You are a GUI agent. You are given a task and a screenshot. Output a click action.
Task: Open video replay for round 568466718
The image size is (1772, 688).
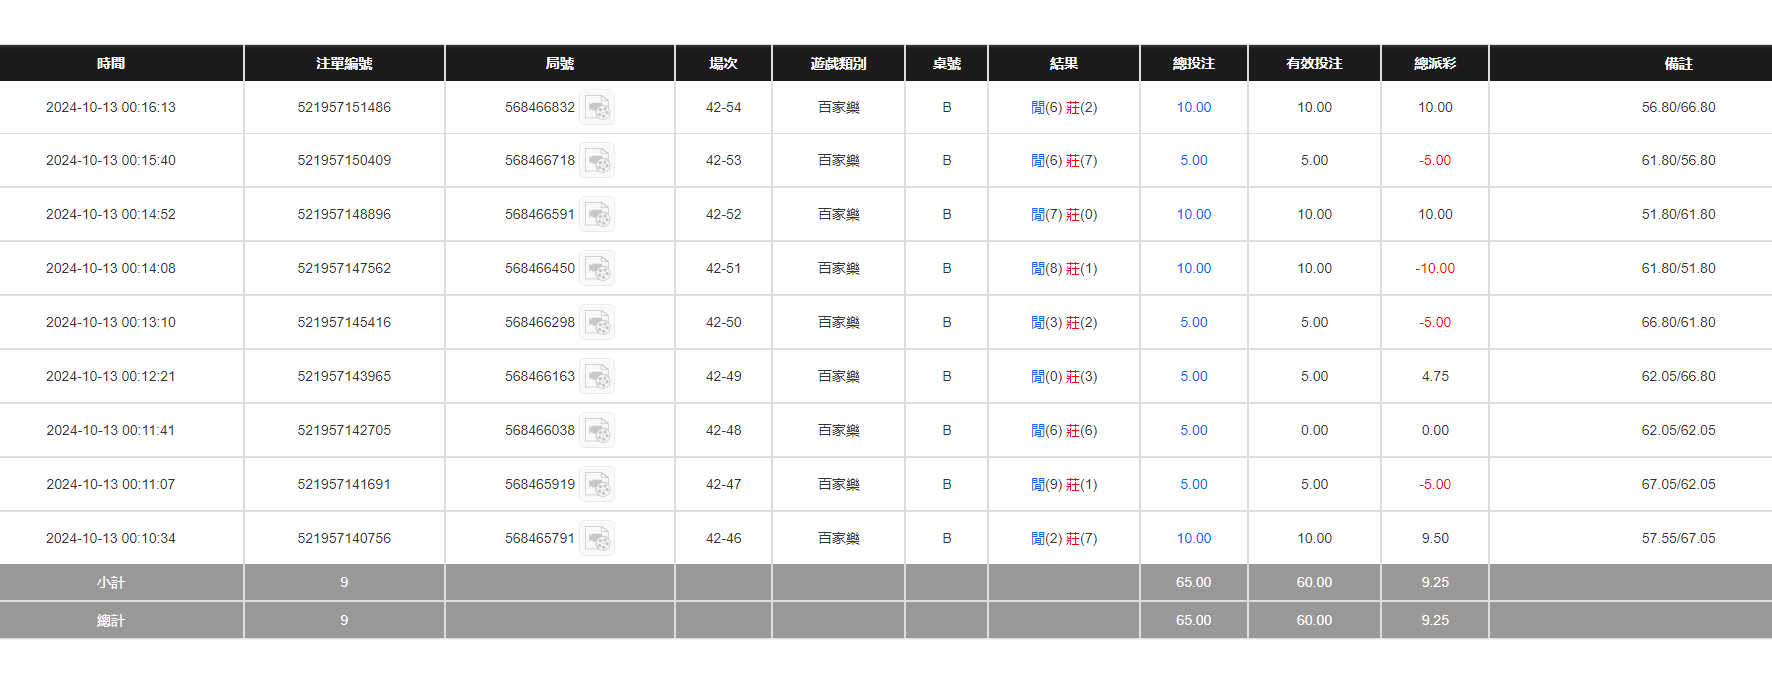597,161
